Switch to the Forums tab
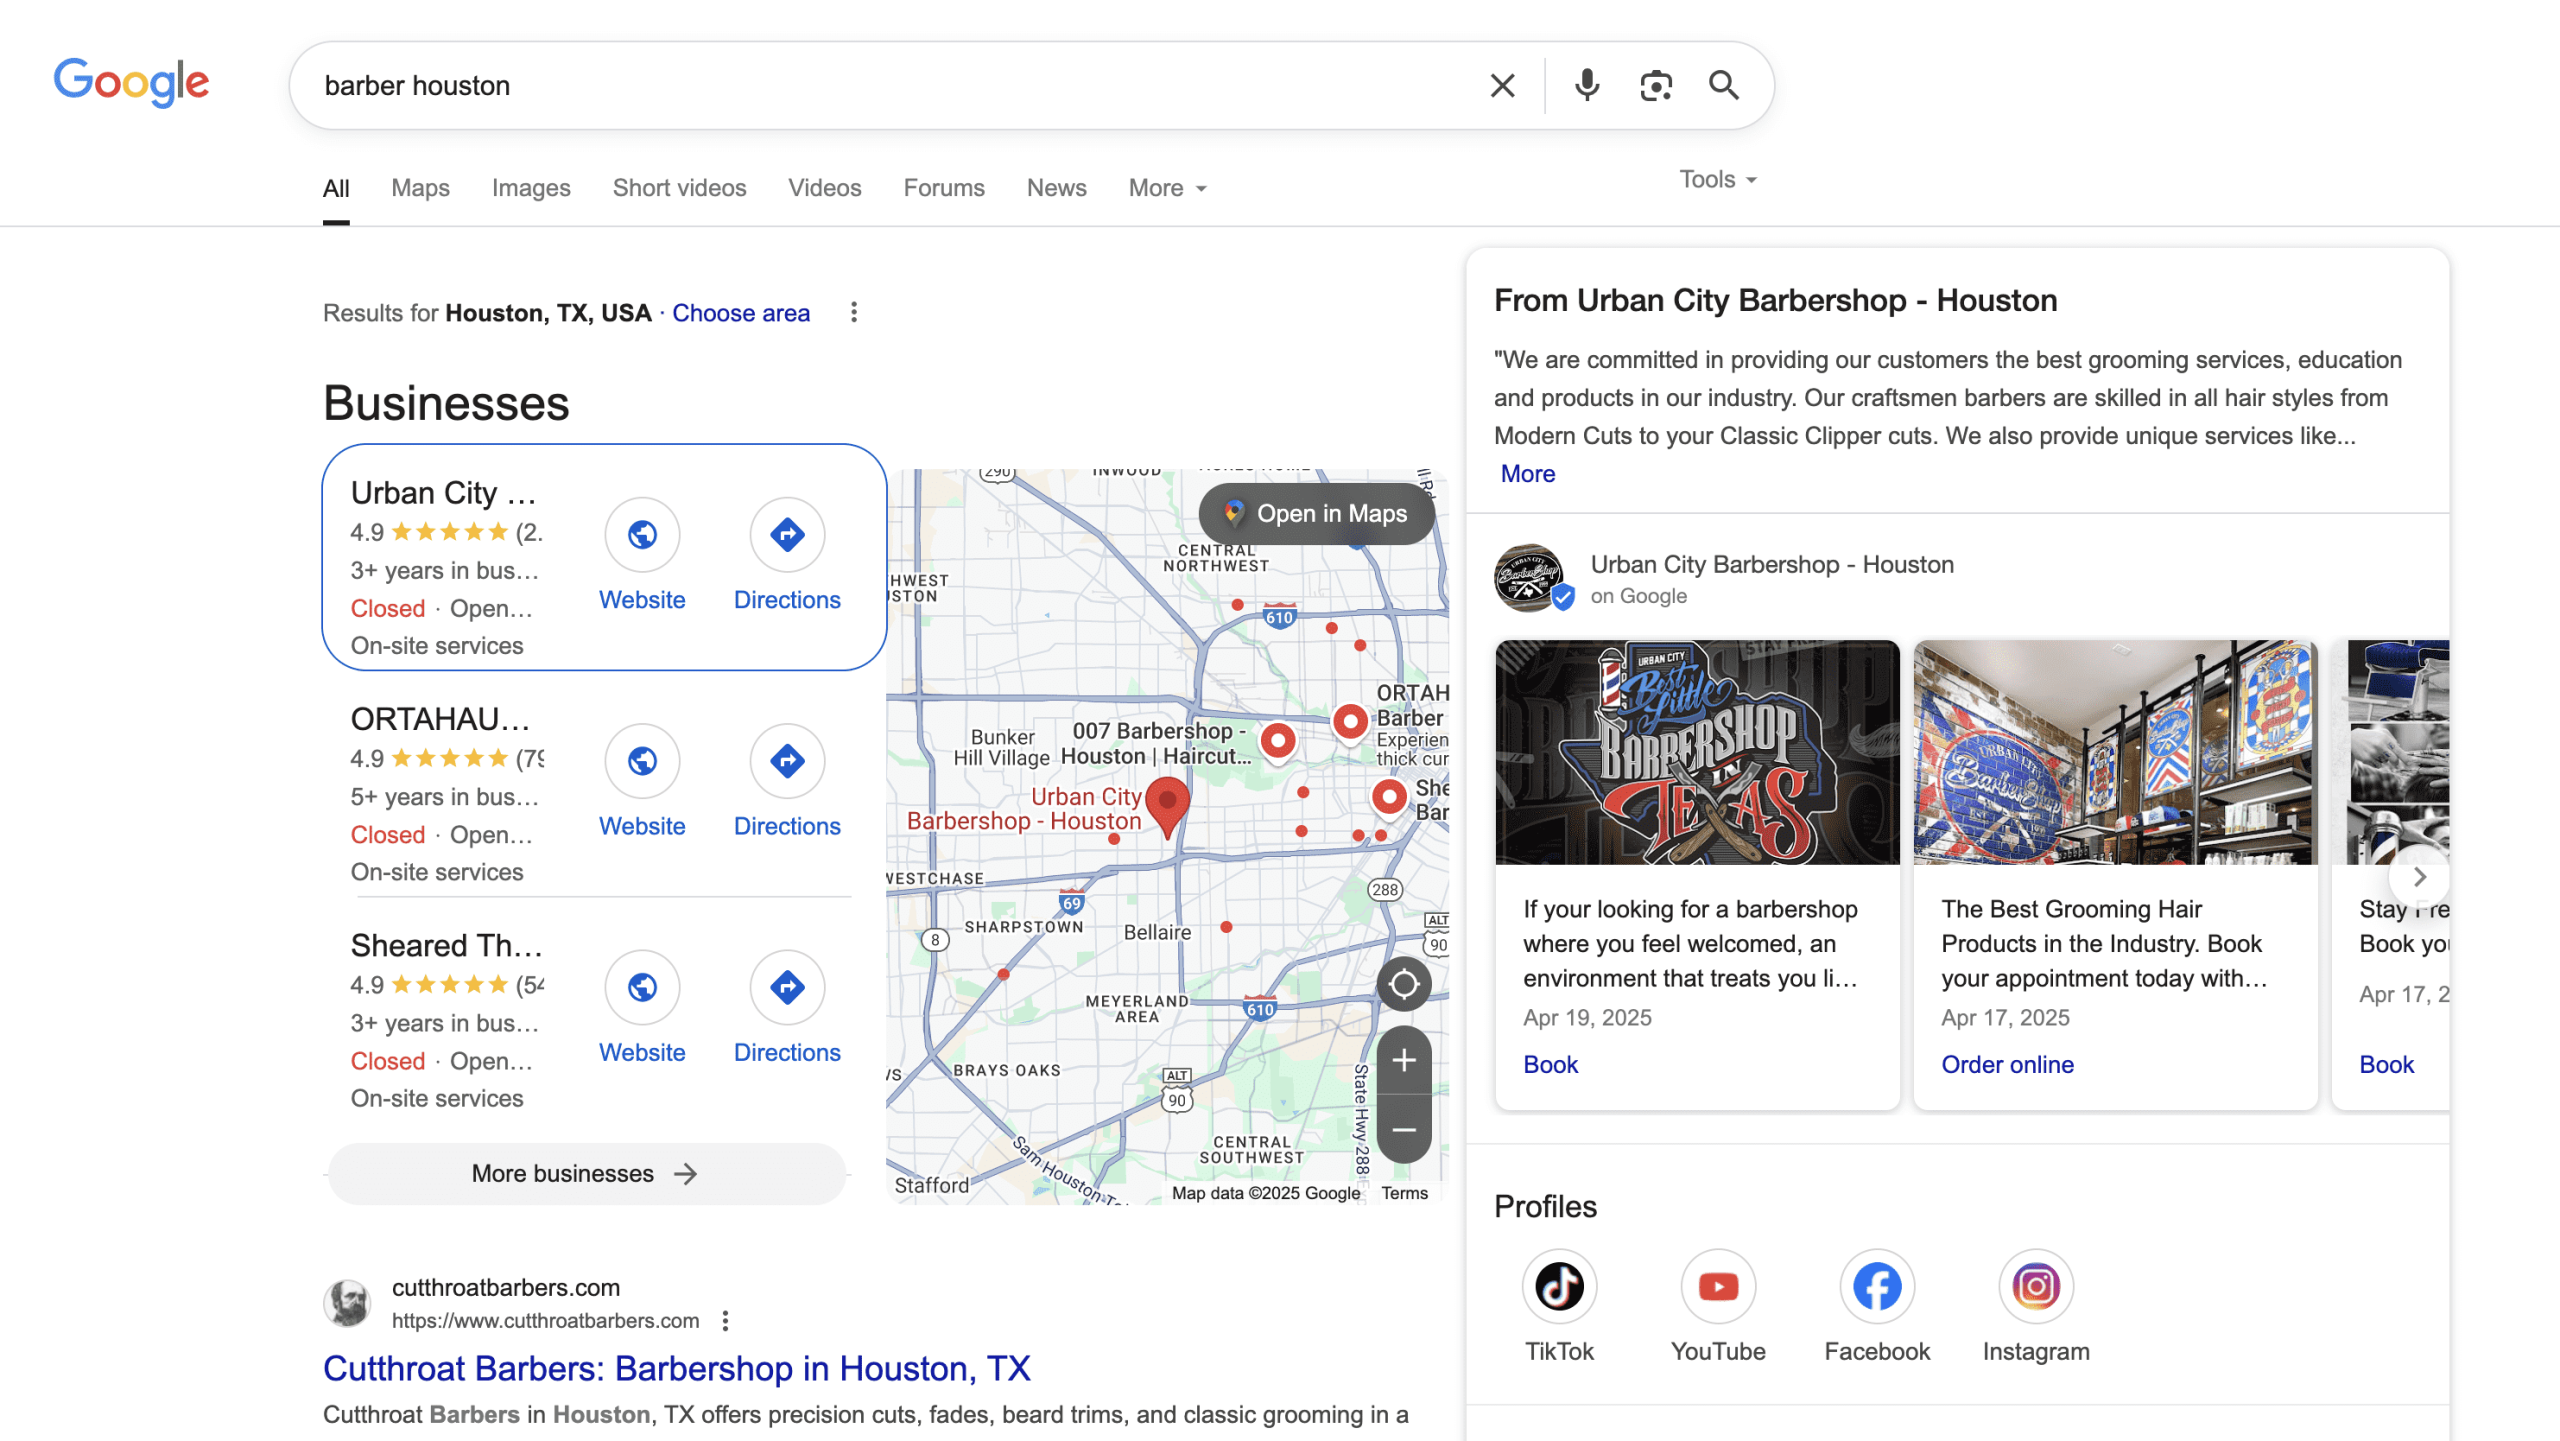Viewport: 2560px width, 1441px height. pyautogui.click(x=944, y=188)
